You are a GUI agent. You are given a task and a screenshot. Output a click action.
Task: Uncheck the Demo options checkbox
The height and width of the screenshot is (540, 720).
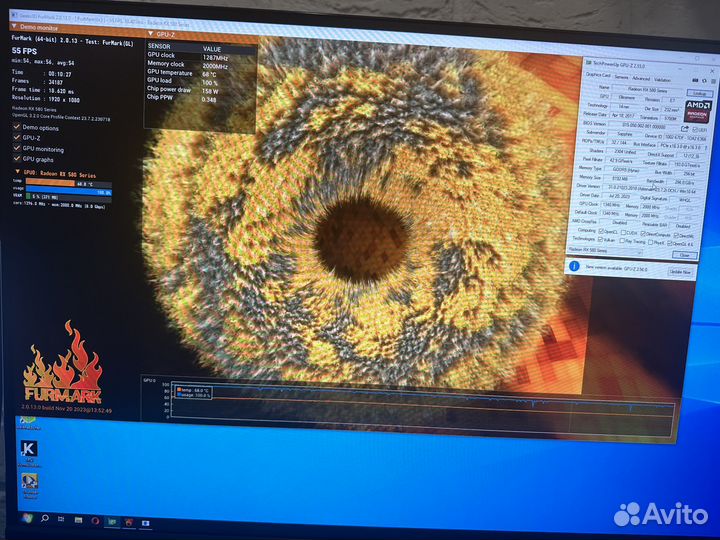tap(17, 126)
